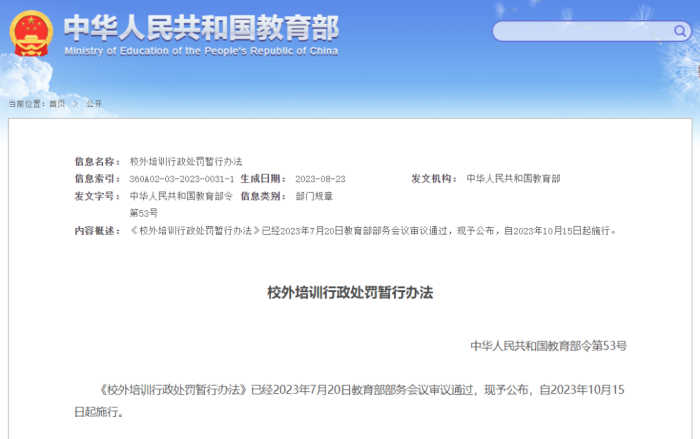
Task: Click the 内容概述 label
Action: point(97,231)
